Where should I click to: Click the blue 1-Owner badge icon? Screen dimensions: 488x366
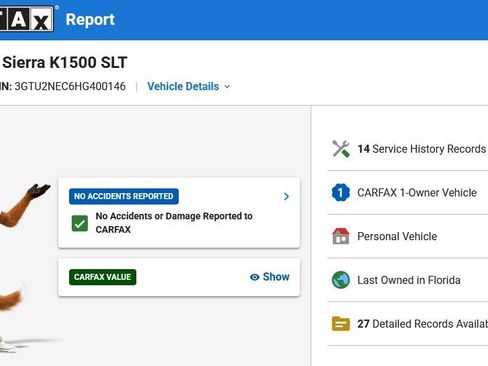(x=341, y=192)
